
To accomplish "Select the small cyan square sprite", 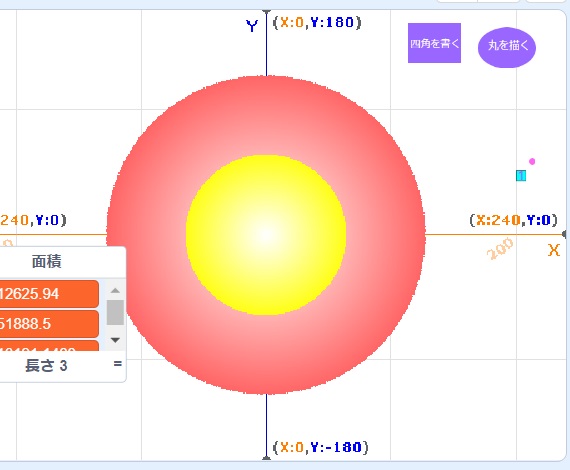I will pos(521,176).
